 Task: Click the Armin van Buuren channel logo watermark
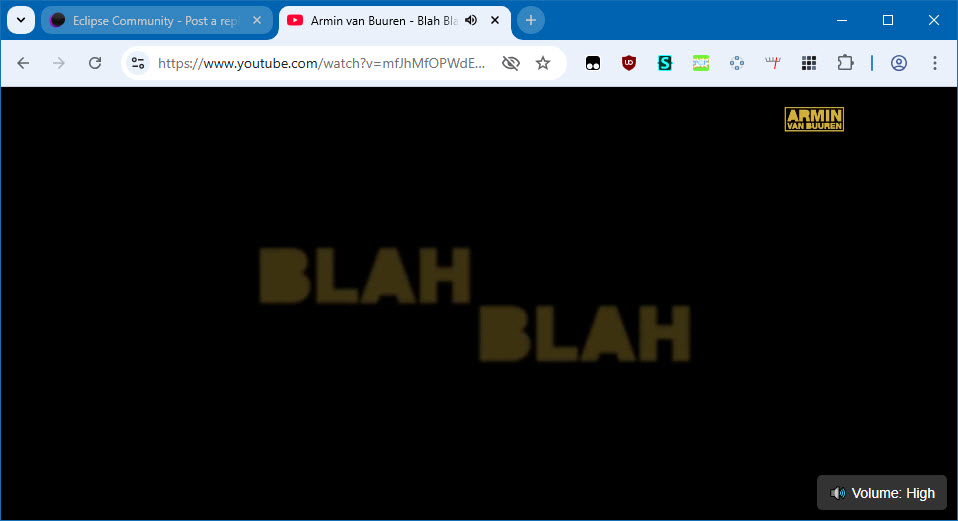(814, 119)
